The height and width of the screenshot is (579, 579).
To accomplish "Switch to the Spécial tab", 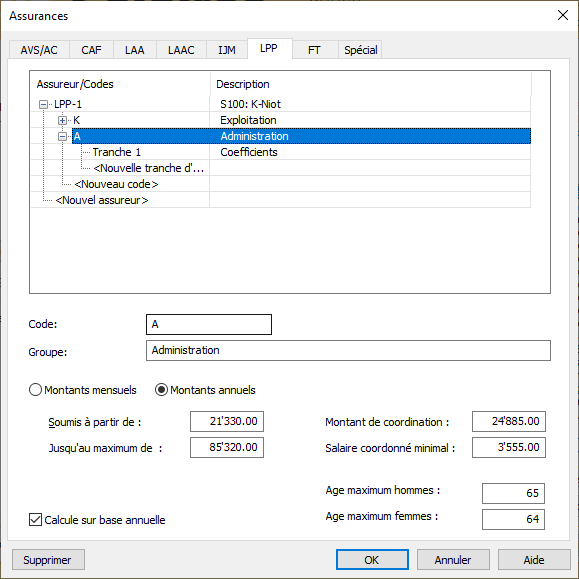I will click(360, 50).
